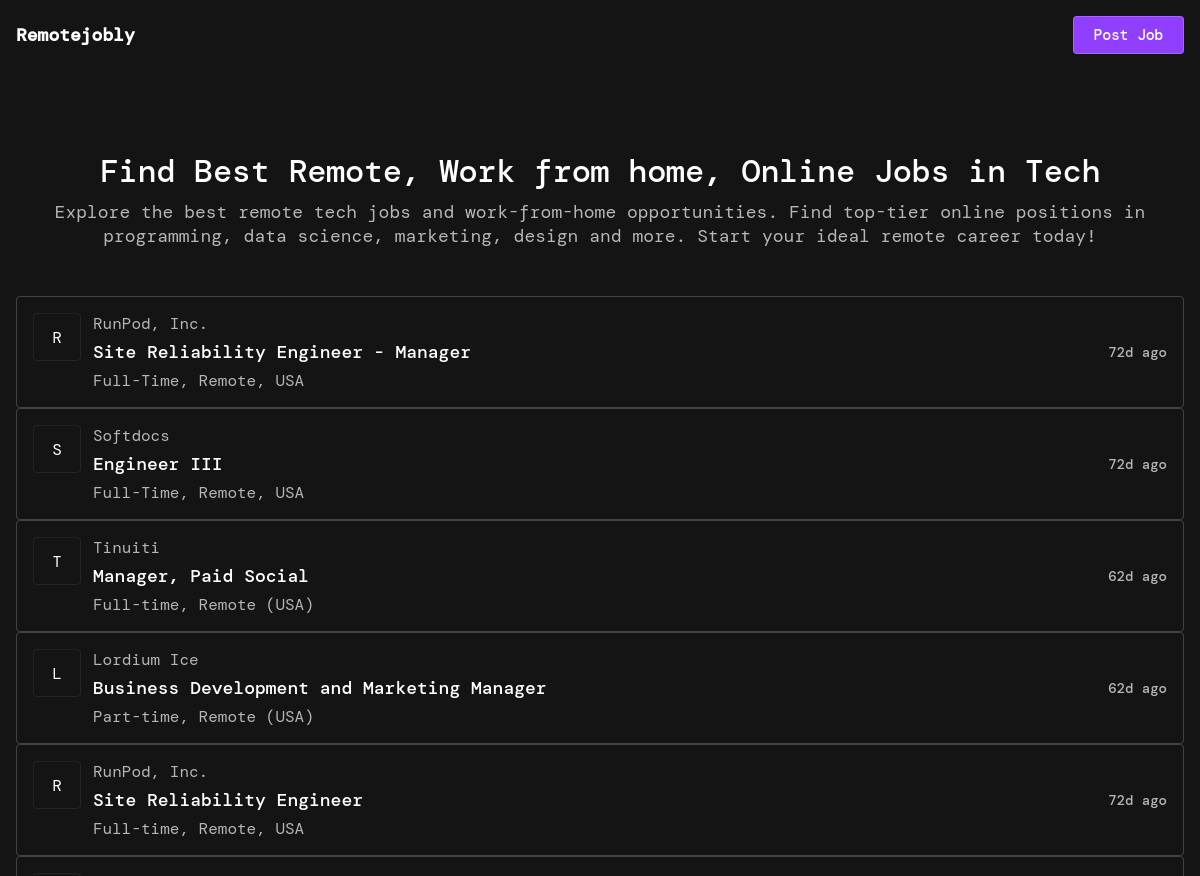Viewport: 1200px width, 876px height.
Task: Click 'Full-Time, Remote, USA' under Engineer III
Action: [198, 493]
